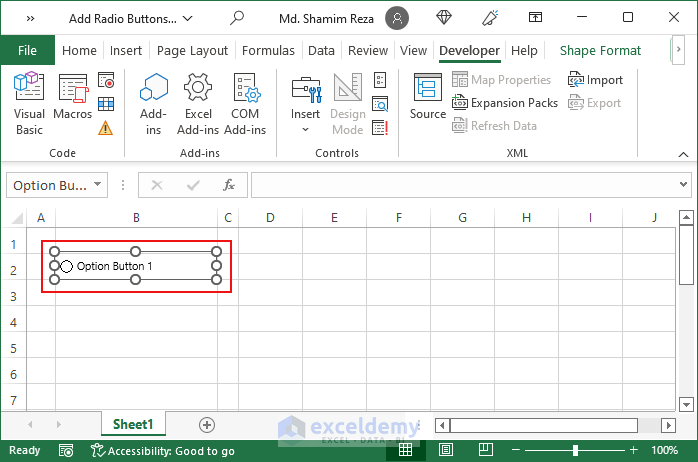Switch to Page Layout view
The height and width of the screenshot is (462, 698).
coord(446,450)
